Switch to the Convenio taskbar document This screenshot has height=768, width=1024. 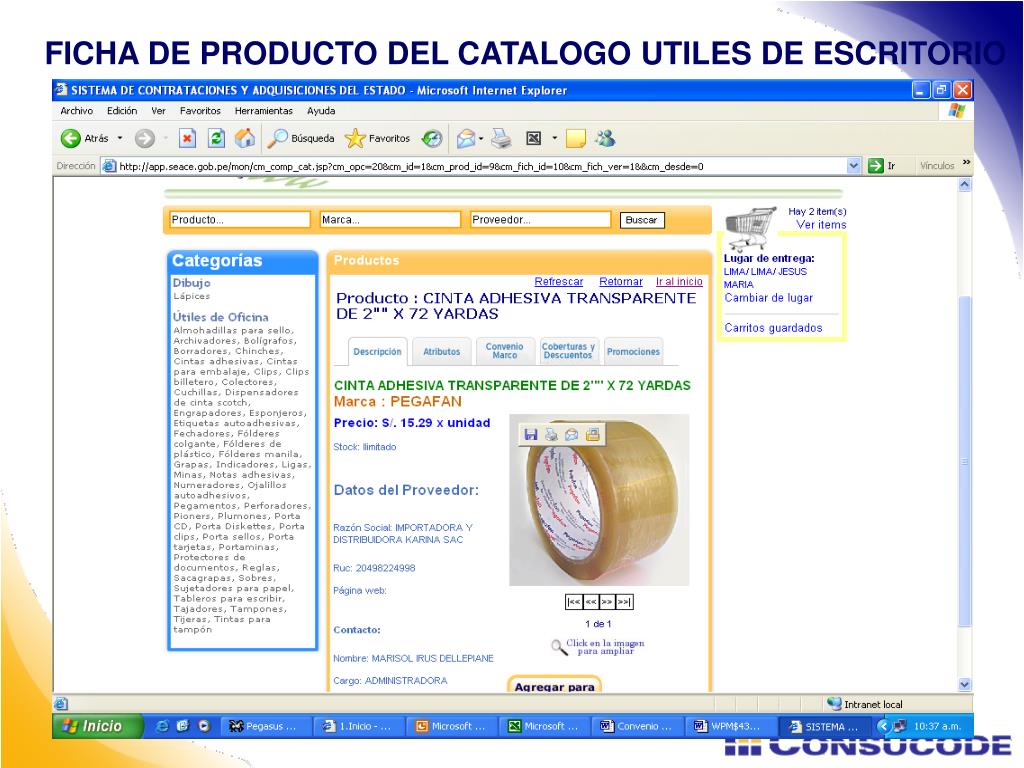pos(637,726)
